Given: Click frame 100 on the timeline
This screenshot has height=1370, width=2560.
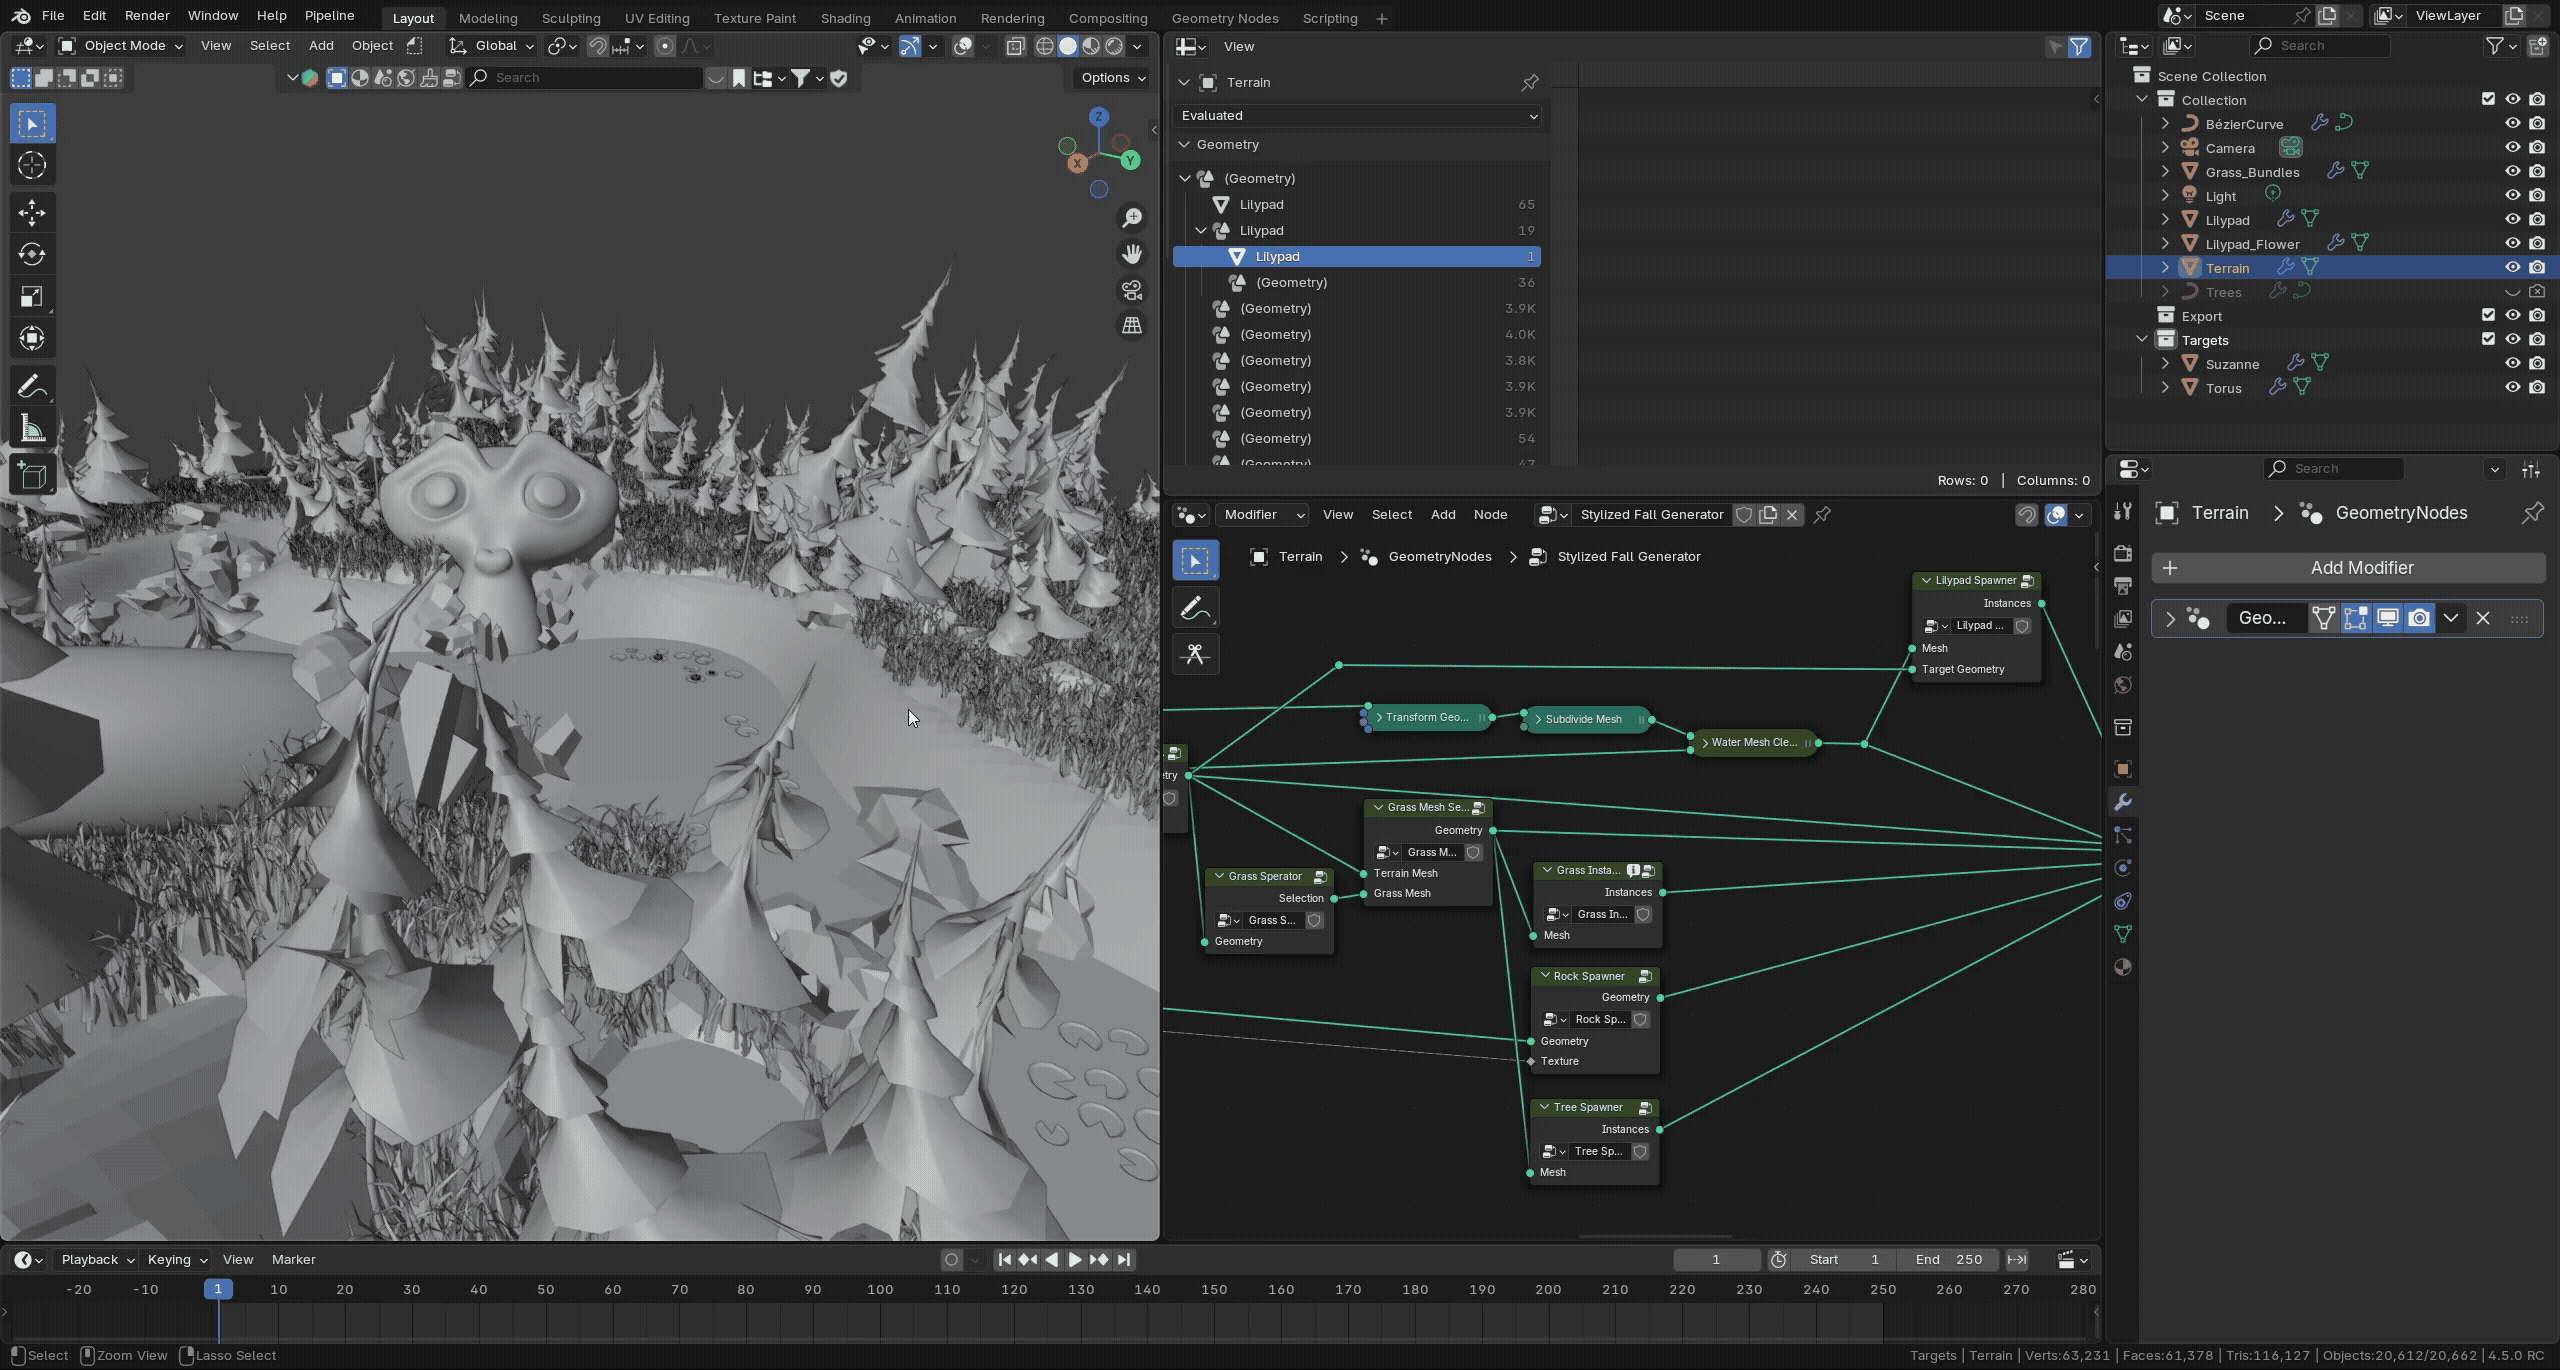Looking at the screenshot, I should coord(880,1290).
